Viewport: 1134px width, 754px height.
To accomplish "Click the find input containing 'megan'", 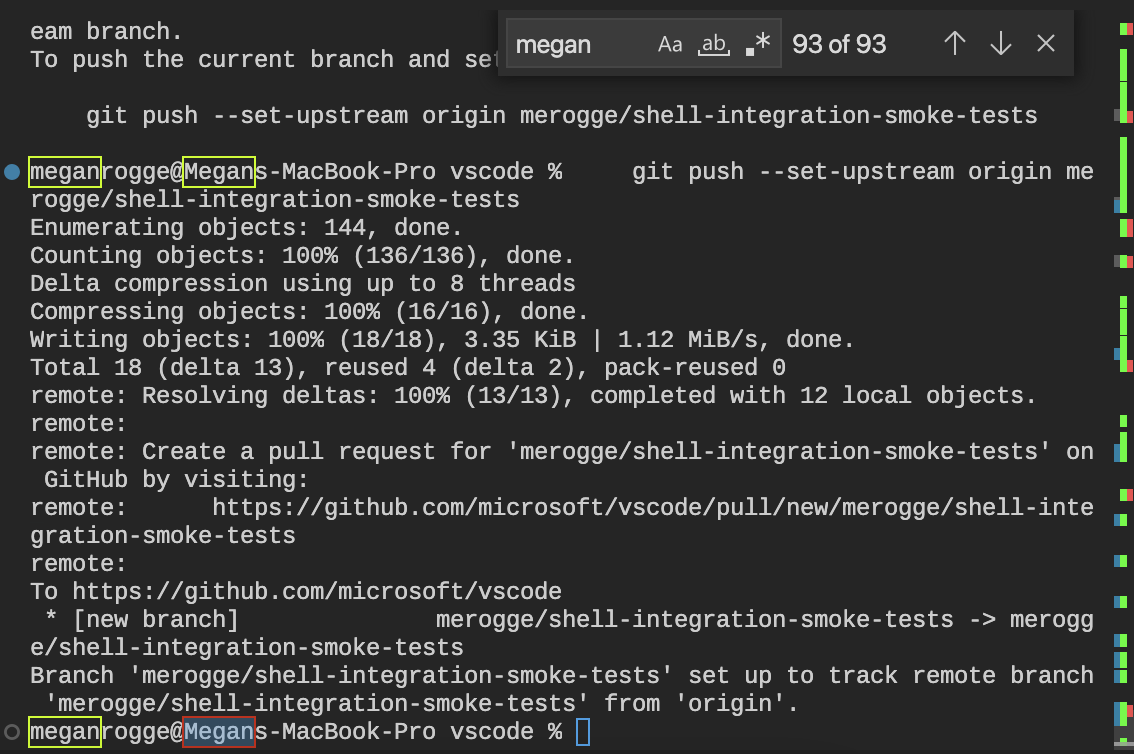I will 576,45.
